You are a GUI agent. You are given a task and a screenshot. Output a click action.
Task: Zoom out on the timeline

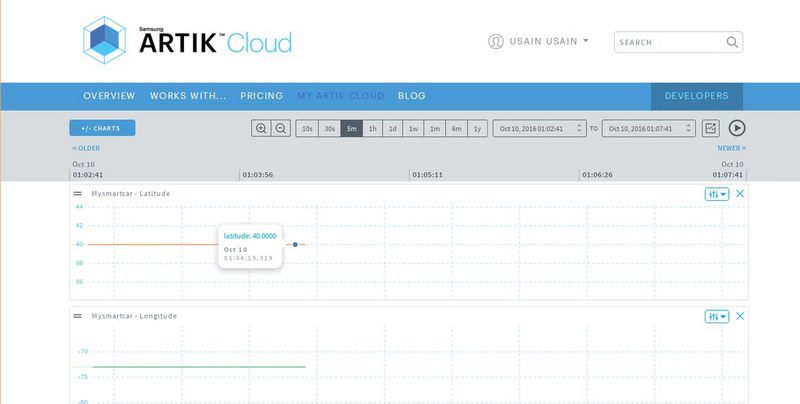[x=281, y=129]
